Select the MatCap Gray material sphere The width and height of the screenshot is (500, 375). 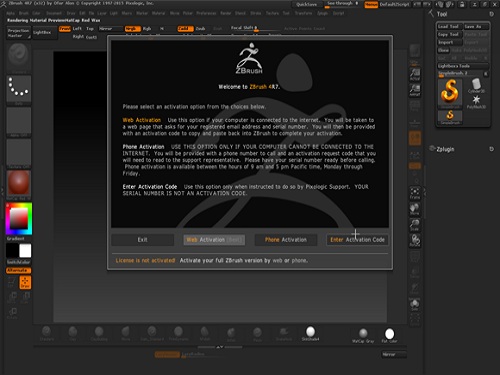363,335
